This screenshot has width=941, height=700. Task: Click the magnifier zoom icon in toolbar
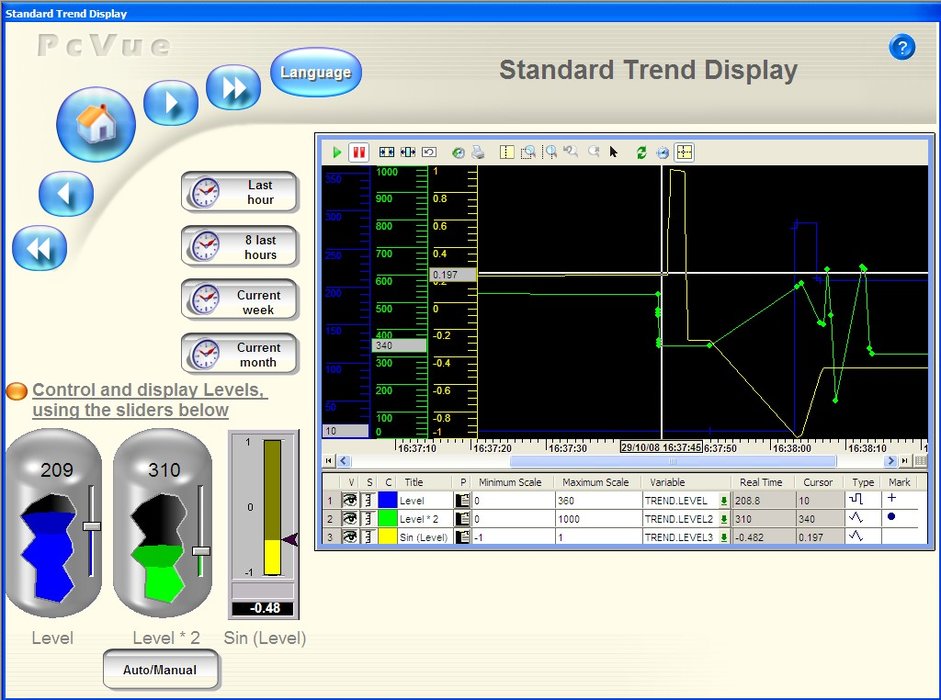550,153
